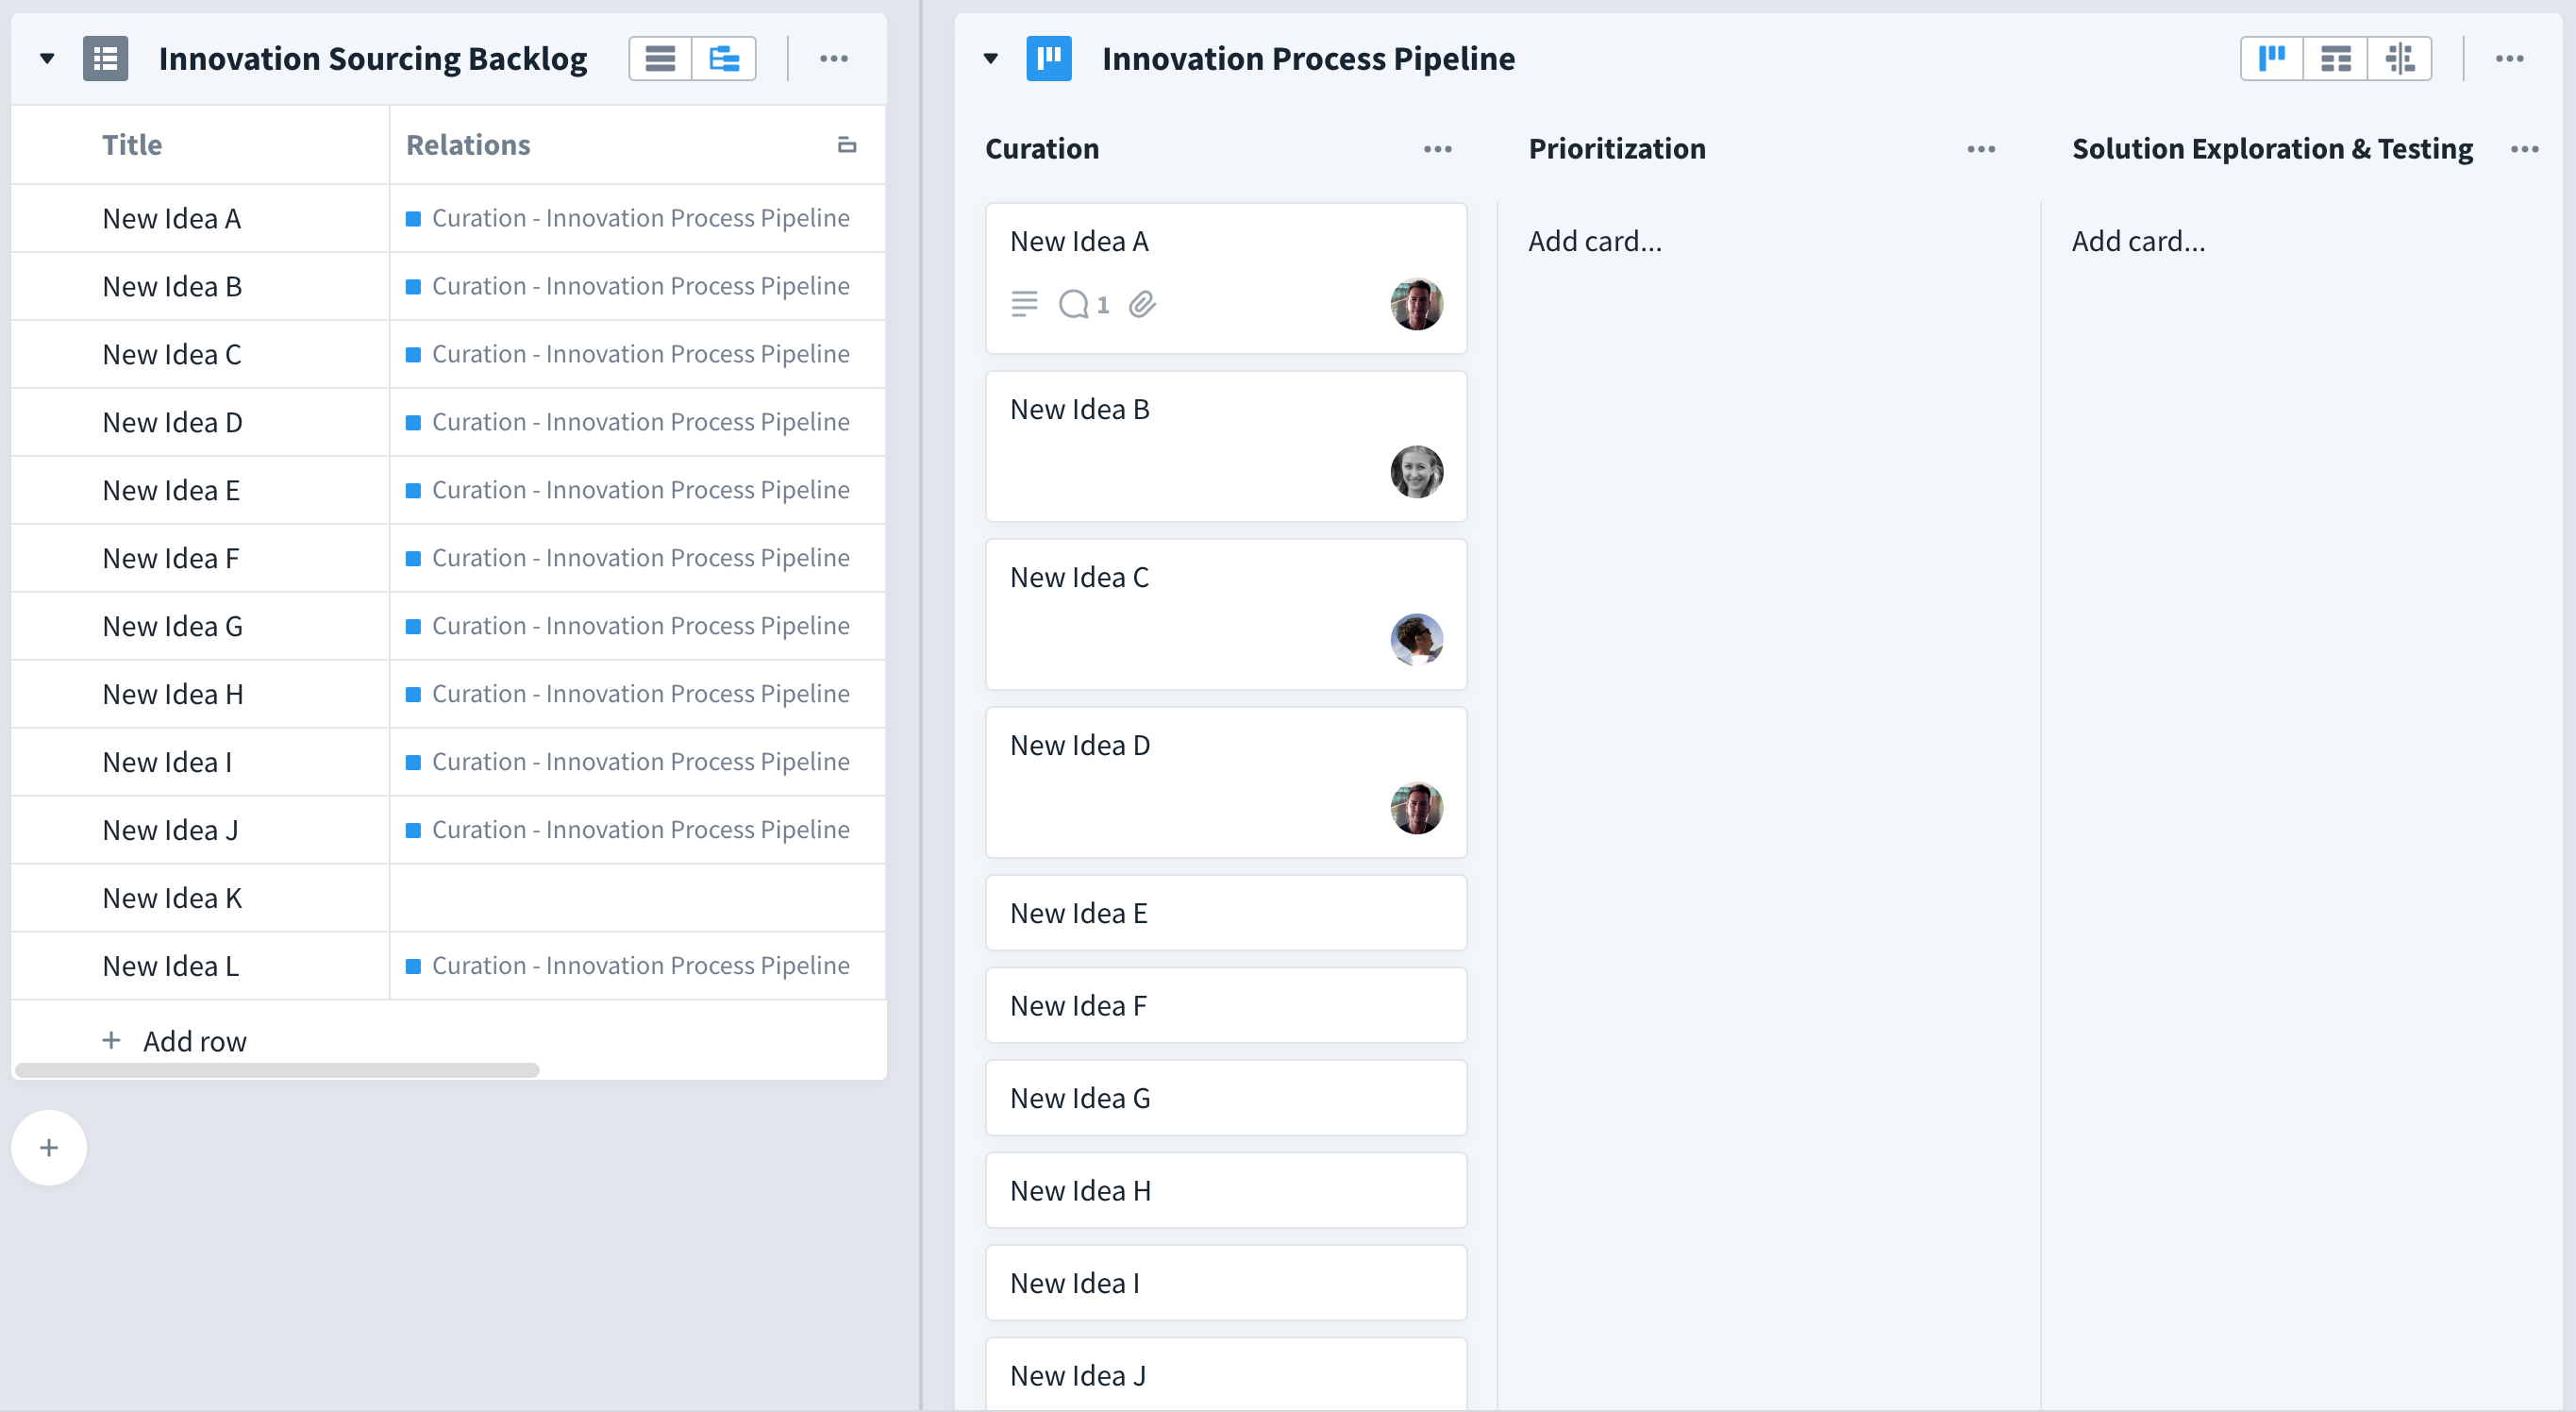Expand the collapse-columns icon on the Relations header
Image resolution: width=2576 pixels, height=1412 pixels.
click(847, 144)
